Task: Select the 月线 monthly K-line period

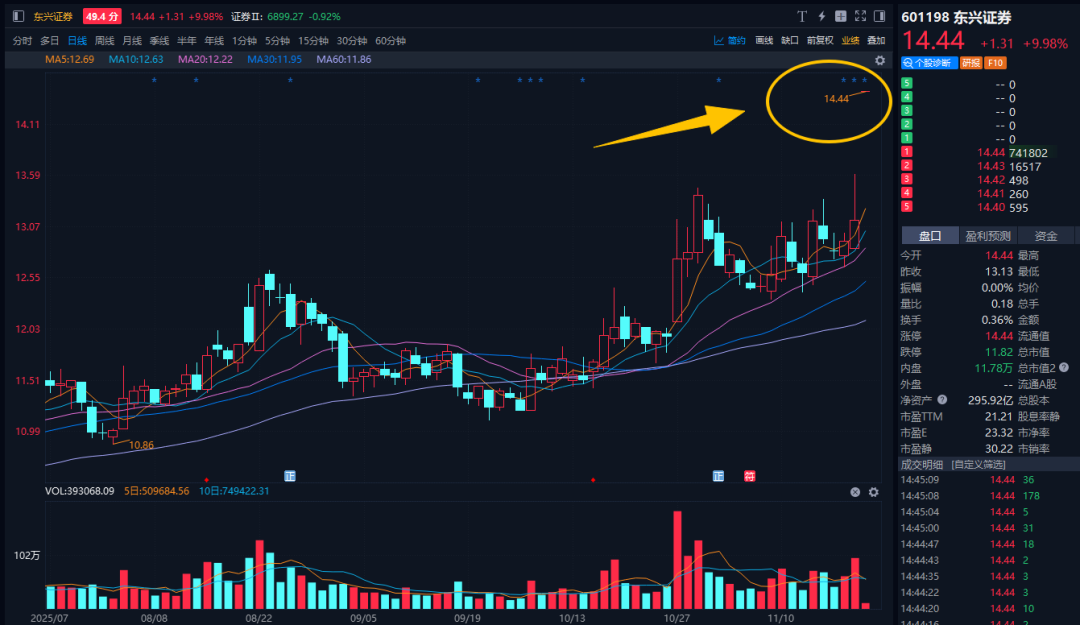Action: [132, 41]
